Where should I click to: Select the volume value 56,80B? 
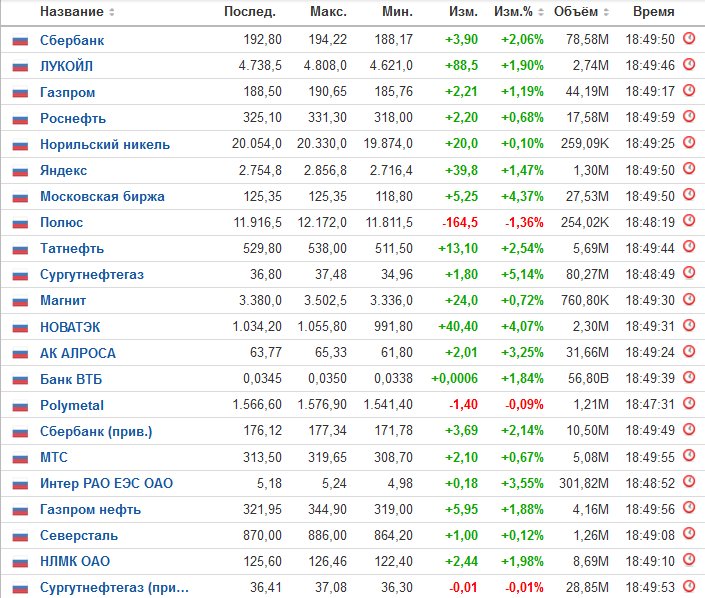click(x=588, y=379)
